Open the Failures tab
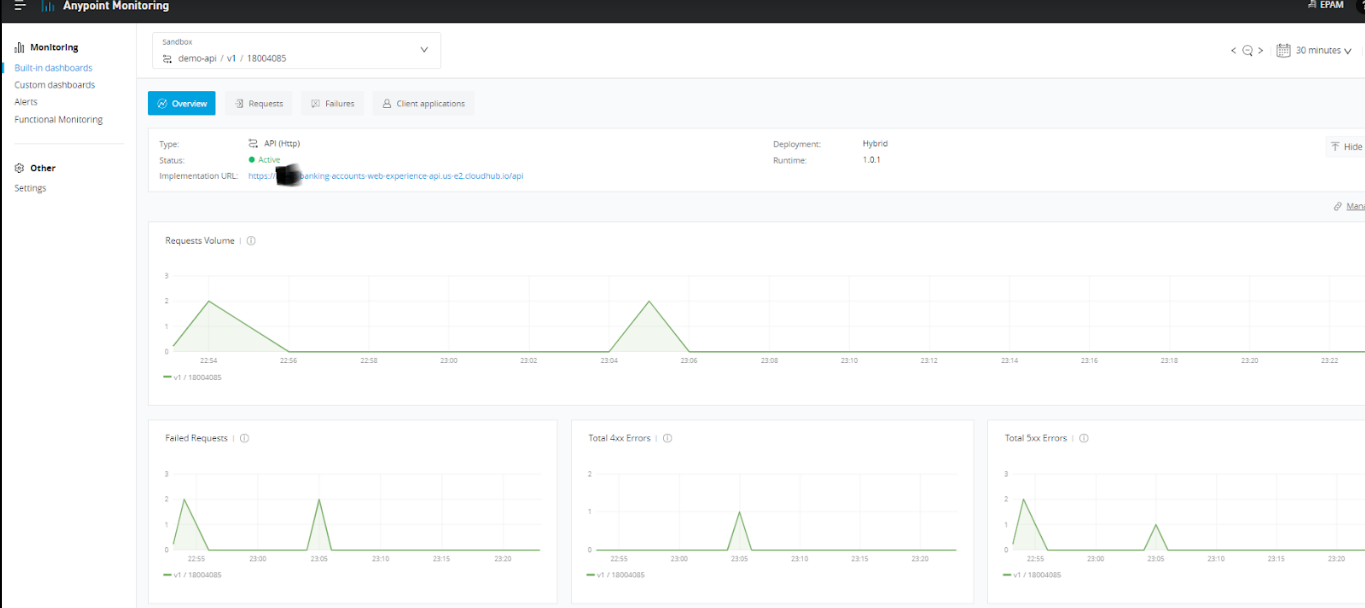This screenshot has height=608, width=1365. (x=333, y=103)
